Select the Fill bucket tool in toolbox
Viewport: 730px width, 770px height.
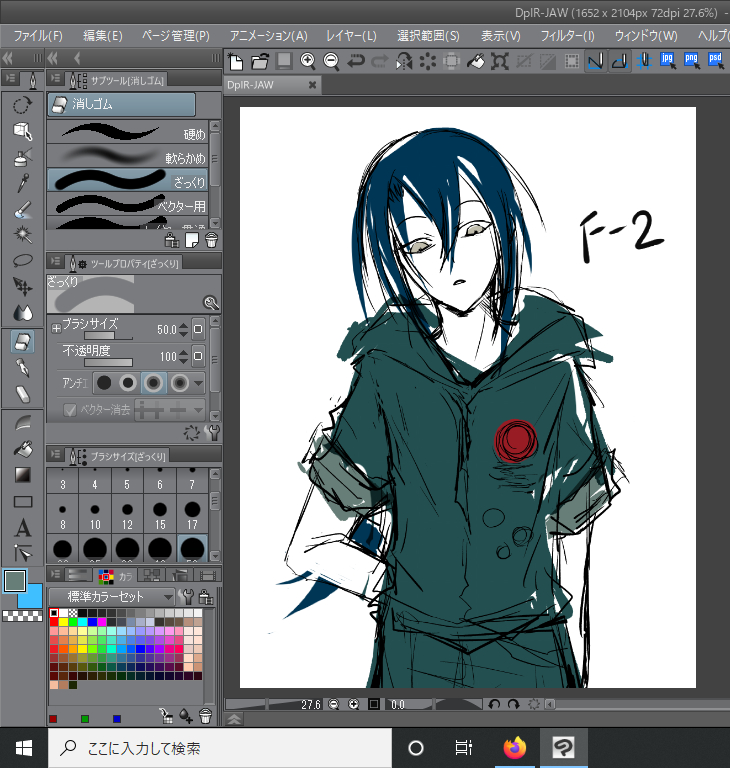(23, 449)
